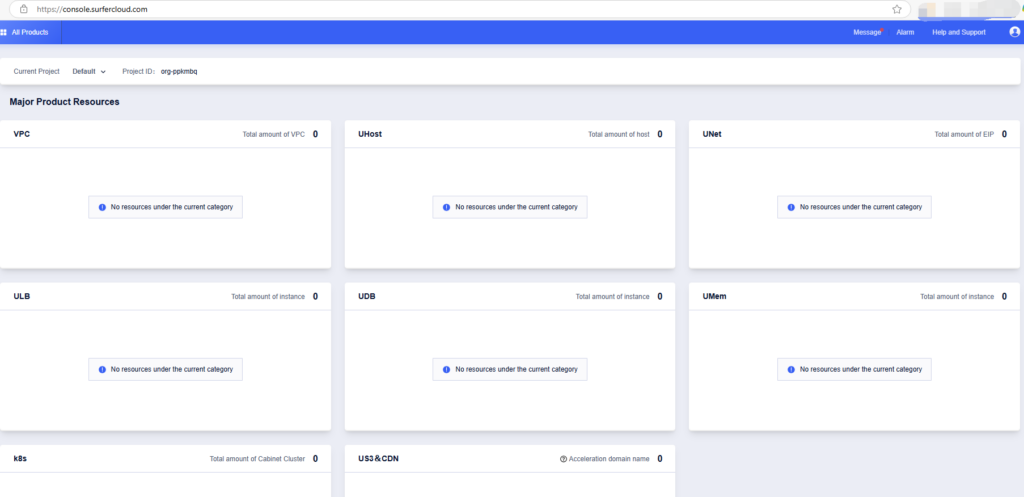
Task: Click the All Products label
Action: 30,32
